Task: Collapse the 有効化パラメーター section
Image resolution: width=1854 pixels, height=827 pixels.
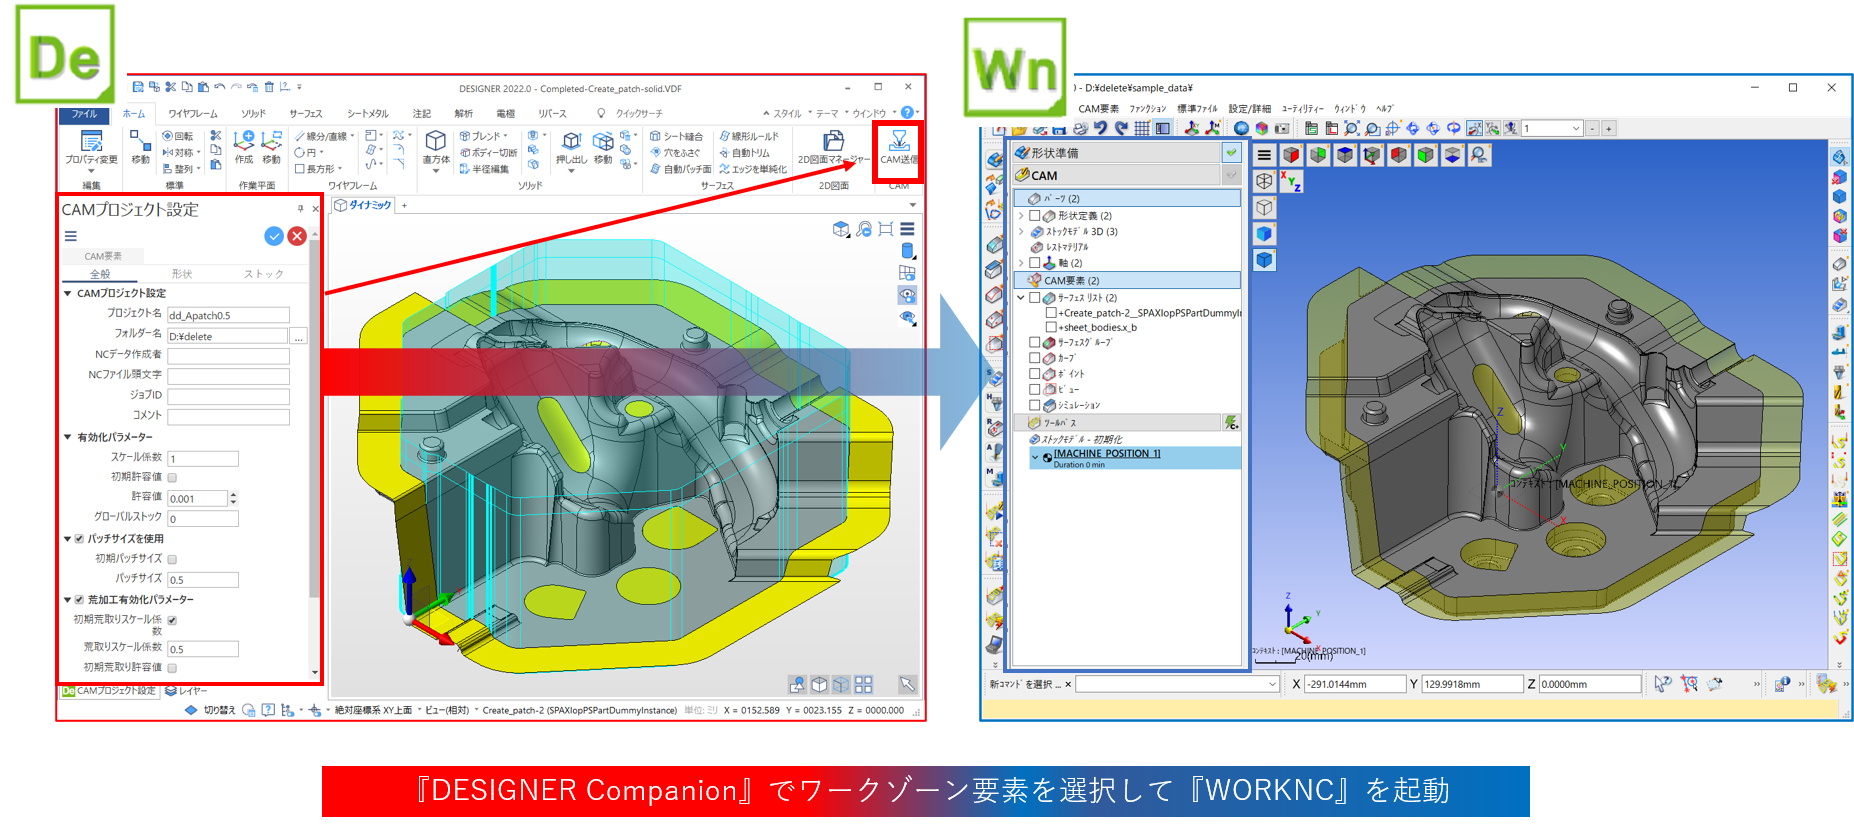Action: click(x=68, y=438)
